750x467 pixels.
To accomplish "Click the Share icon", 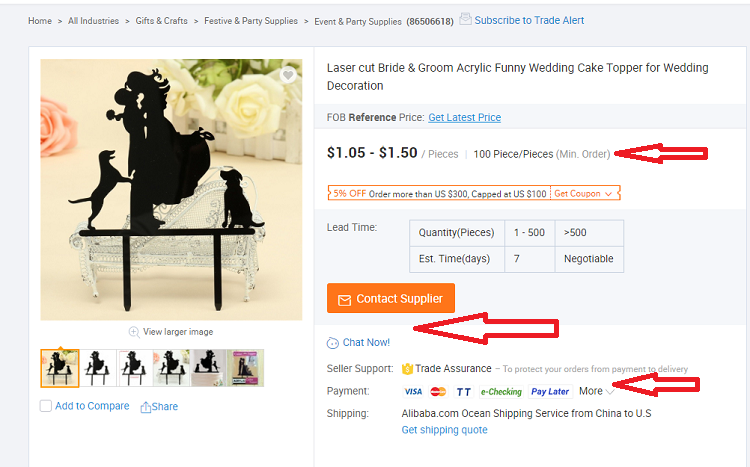I will click(x=146, y=407).
